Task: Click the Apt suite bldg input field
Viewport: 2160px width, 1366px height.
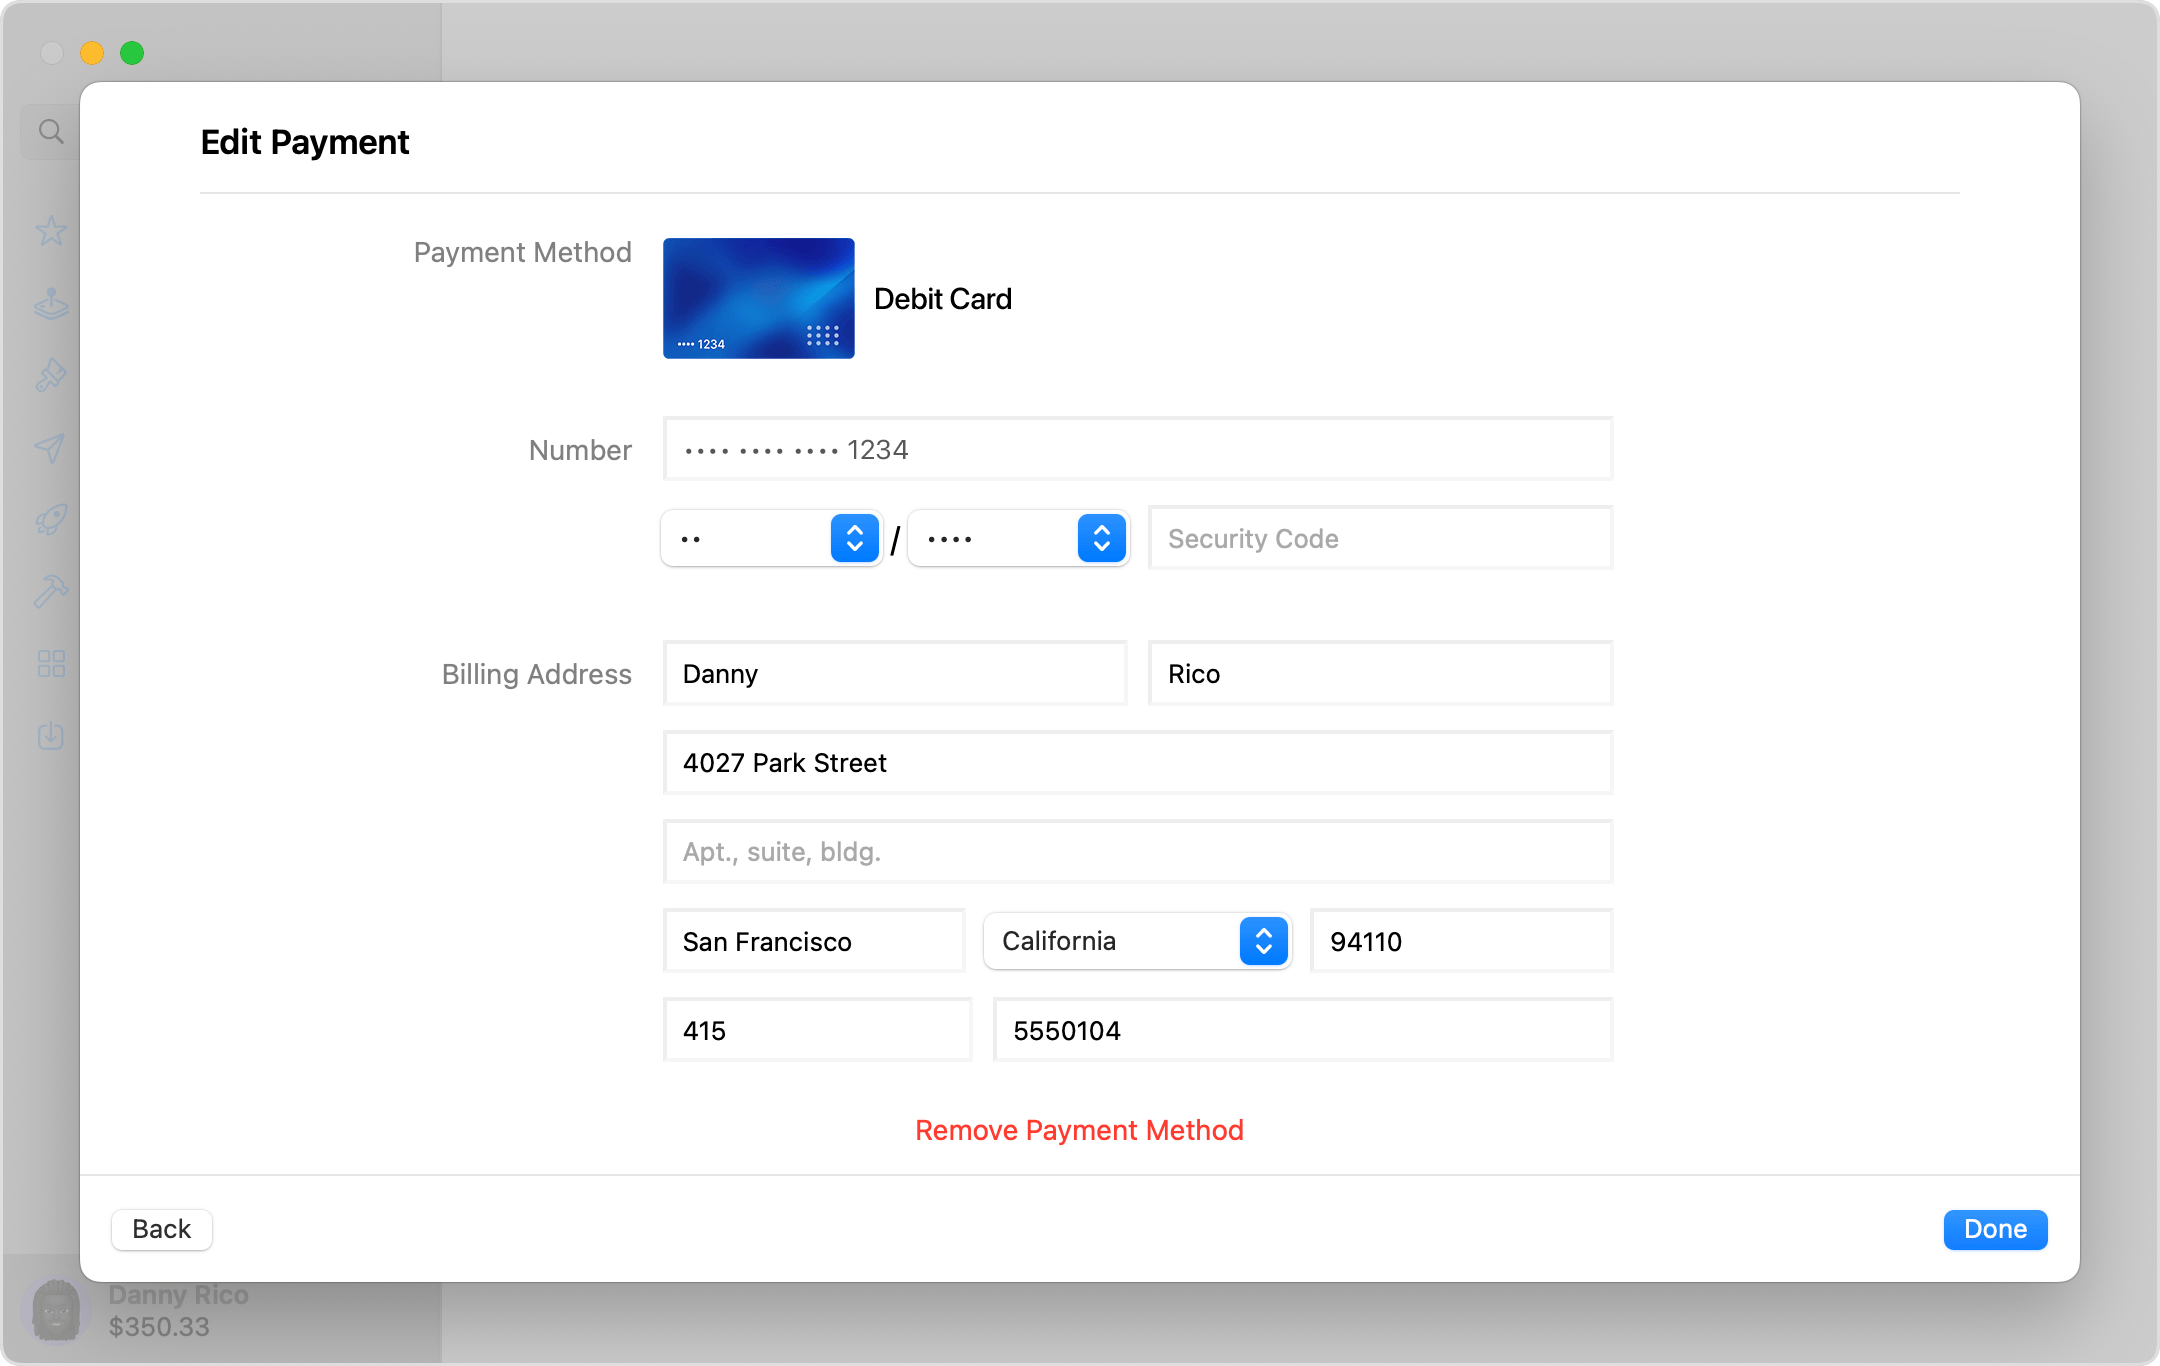Action: (1137, 851)
